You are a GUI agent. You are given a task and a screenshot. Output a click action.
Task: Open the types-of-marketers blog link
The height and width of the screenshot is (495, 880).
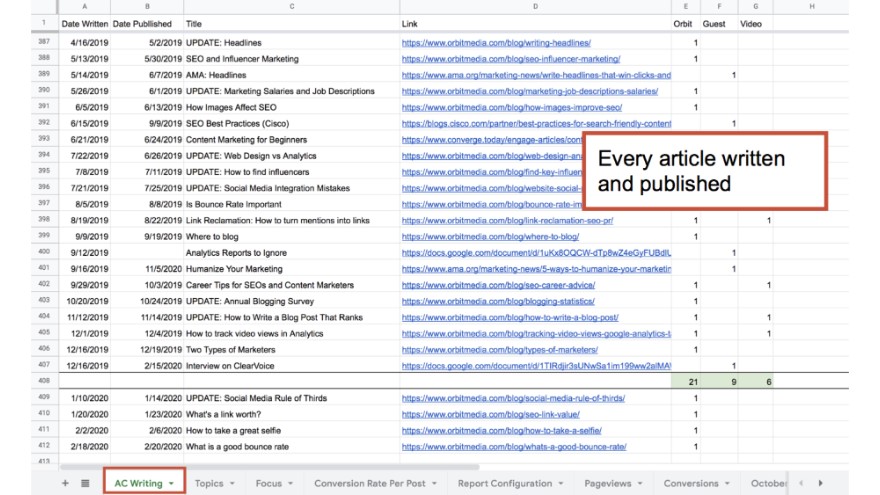pos(499,350)
